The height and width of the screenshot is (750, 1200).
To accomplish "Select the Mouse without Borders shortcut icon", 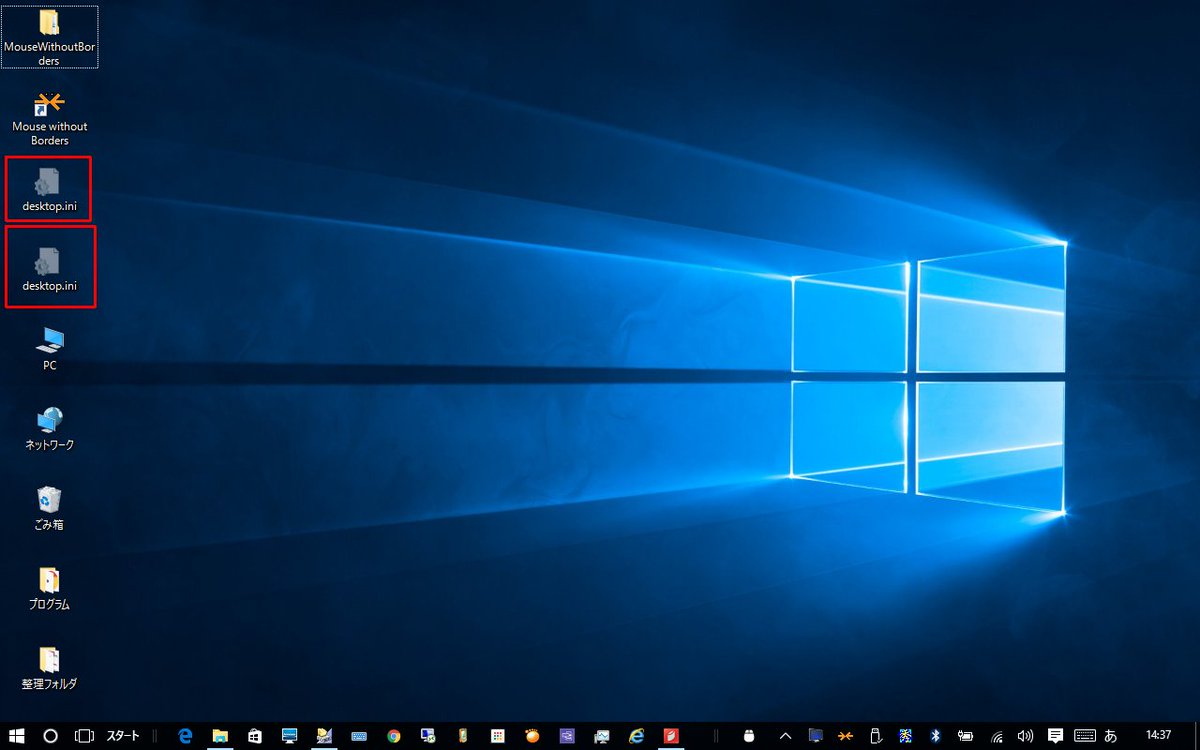I will click(x=49, y=117).
